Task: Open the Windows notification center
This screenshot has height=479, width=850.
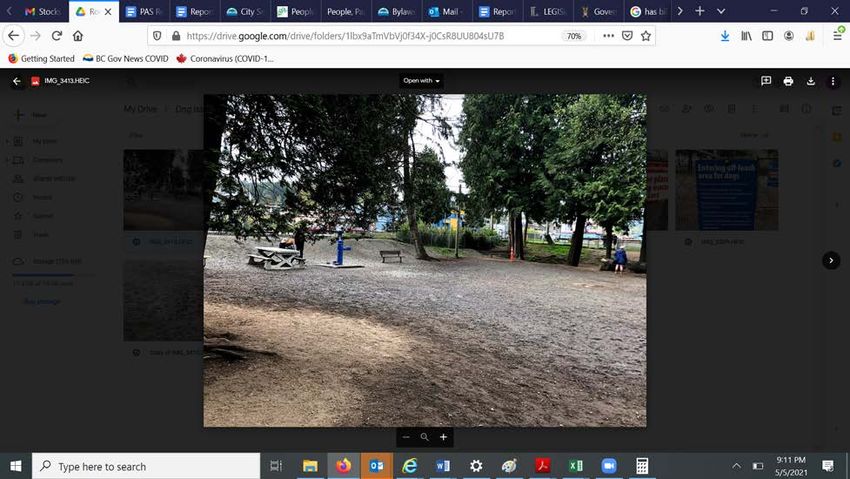Action: pyautogui.click(x=828, y=466)
